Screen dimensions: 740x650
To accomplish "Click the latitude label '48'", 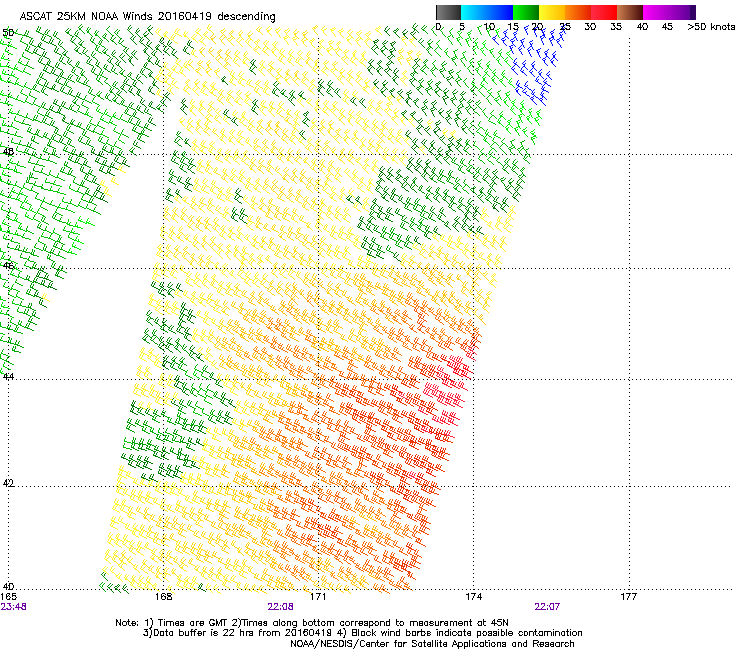I will (x=8, y=152).
